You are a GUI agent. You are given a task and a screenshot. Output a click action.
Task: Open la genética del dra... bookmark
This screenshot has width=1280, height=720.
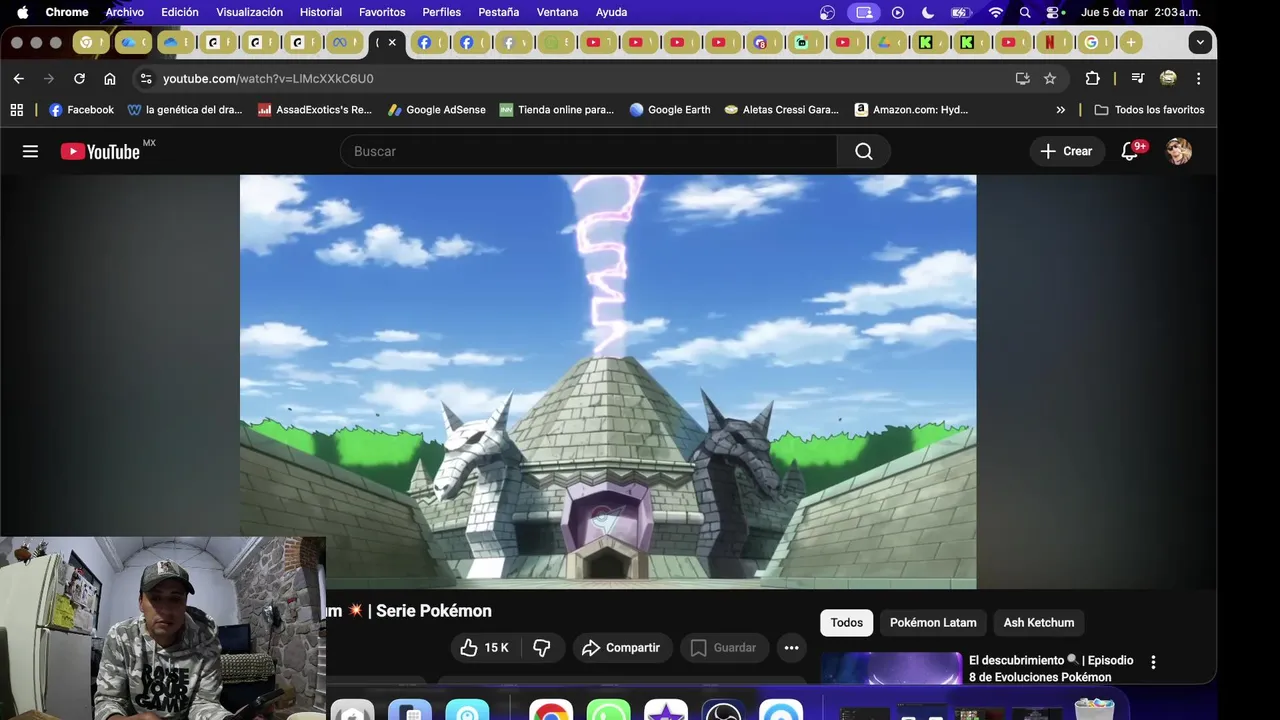(185, 110)
